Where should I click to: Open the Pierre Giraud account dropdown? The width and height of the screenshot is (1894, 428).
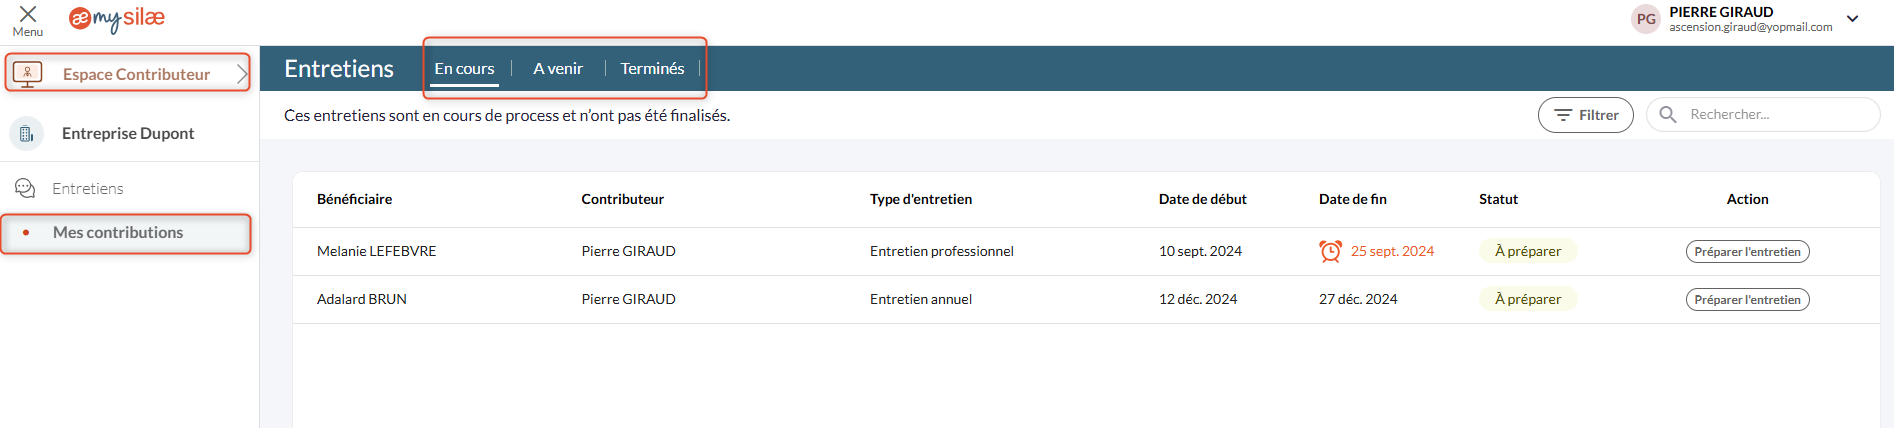(1852, 19)
